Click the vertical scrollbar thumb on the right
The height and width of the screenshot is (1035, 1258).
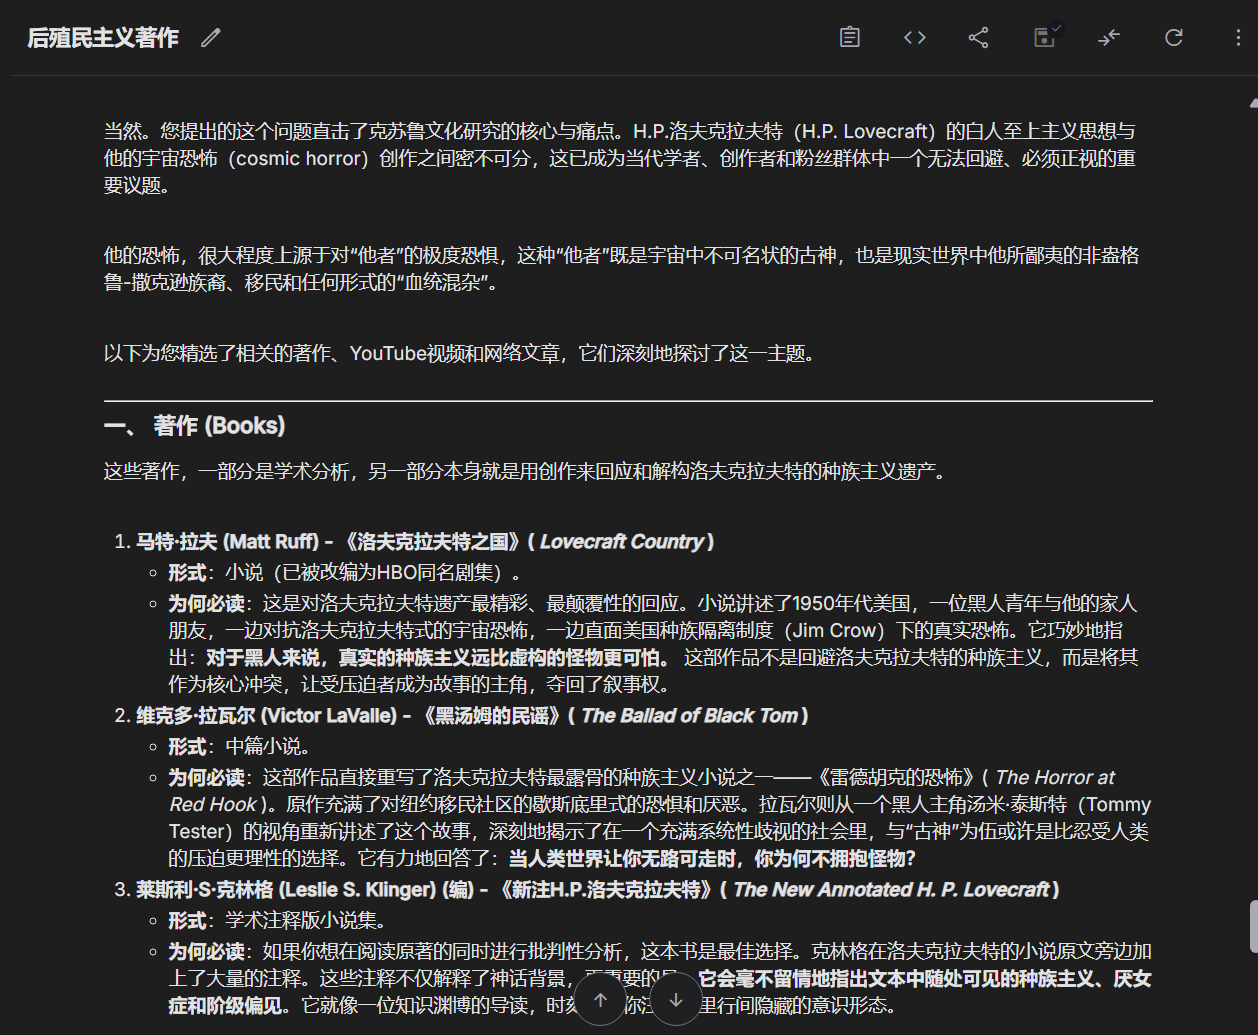click(1254, 927)
